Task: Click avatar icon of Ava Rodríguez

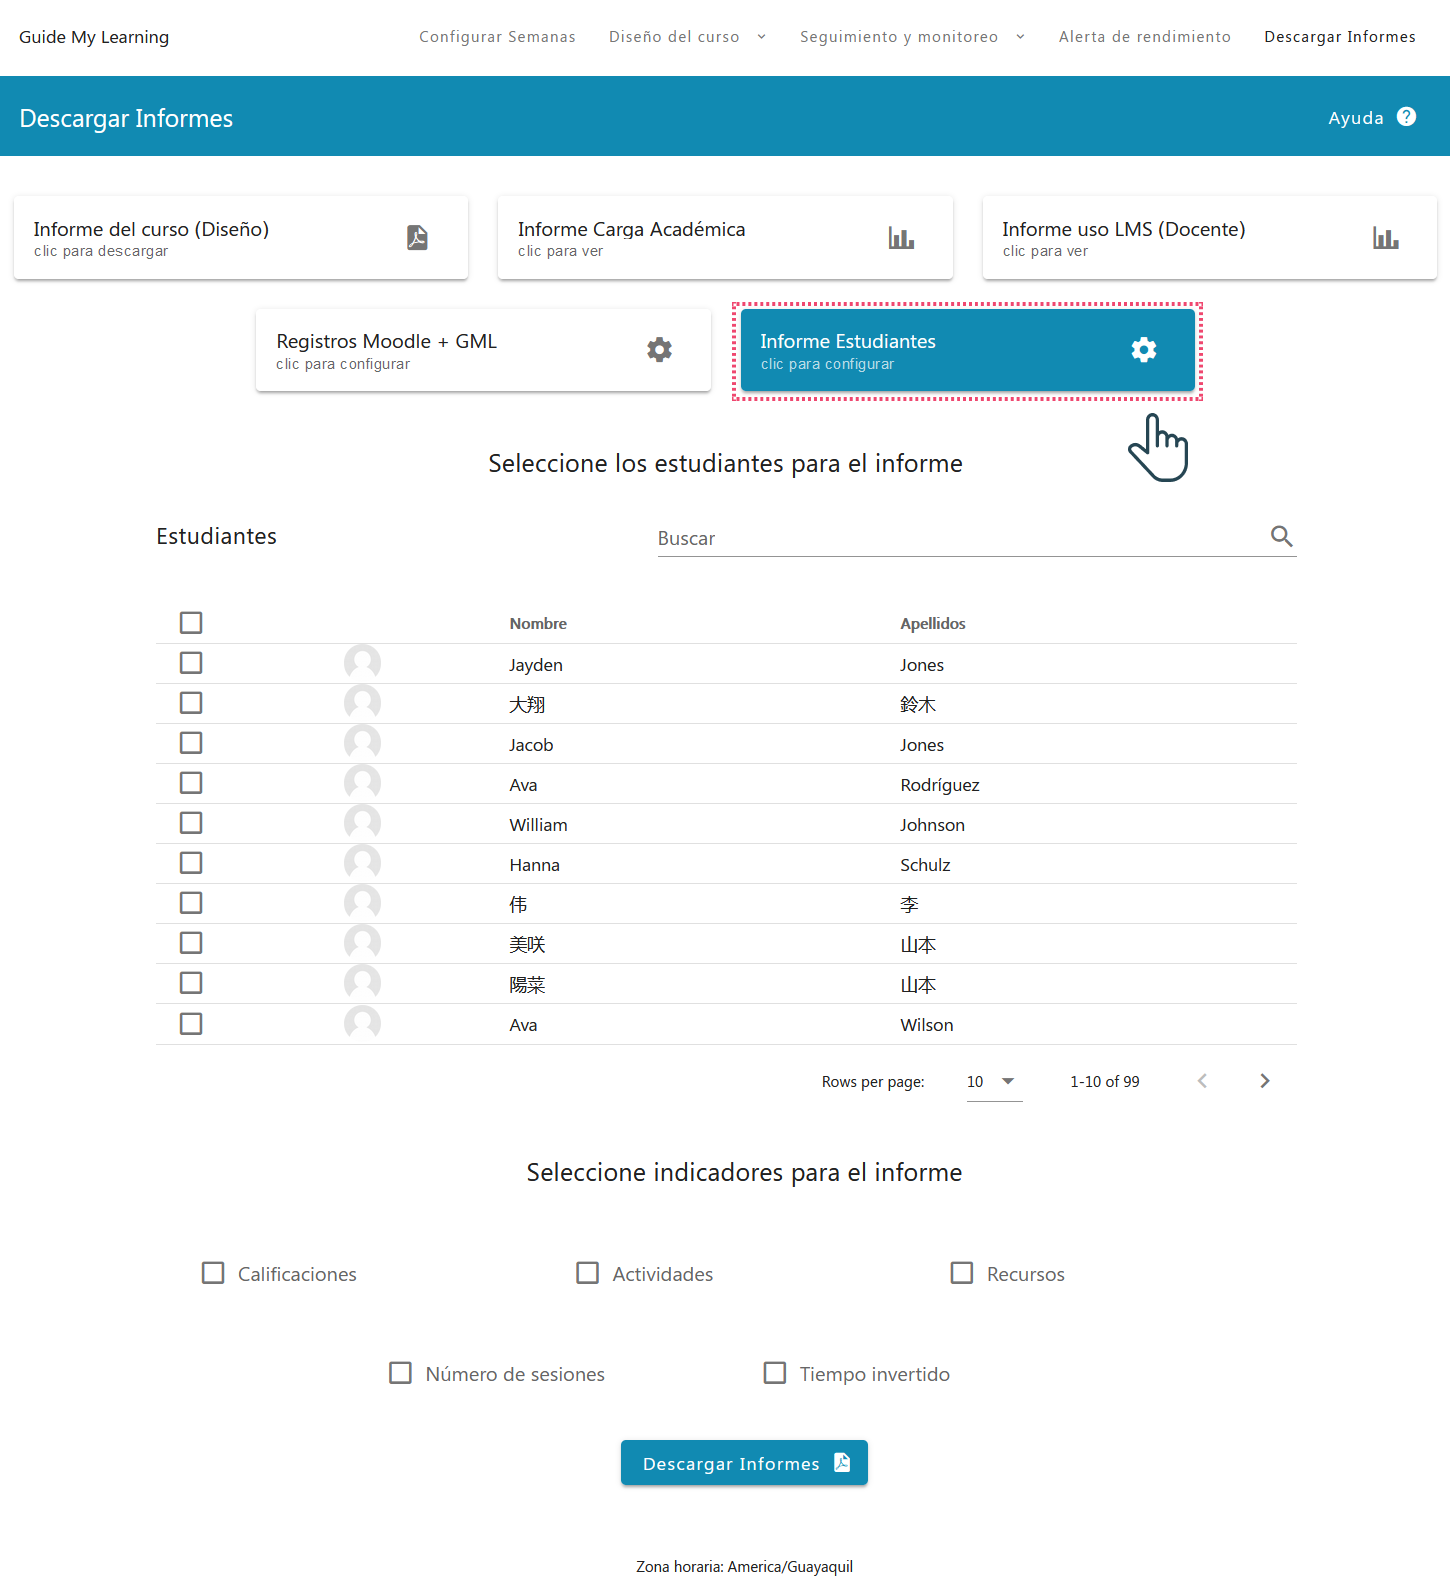Action: [362, 783]
